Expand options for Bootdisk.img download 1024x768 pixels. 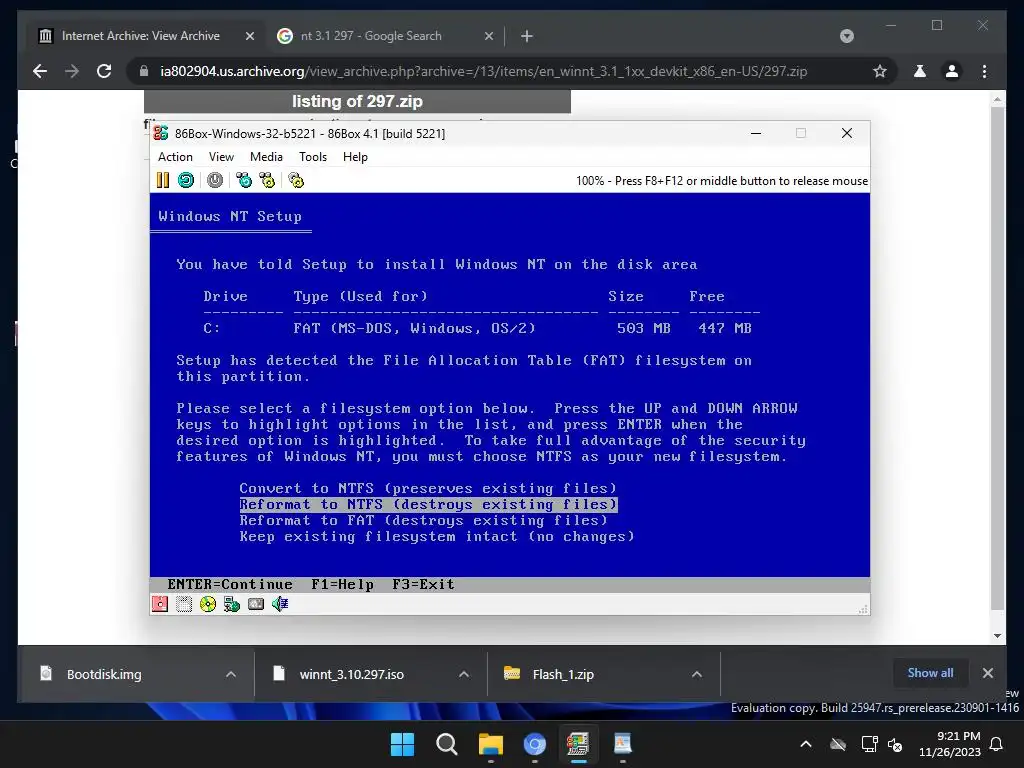pyautogui.click(x=231, y=675)
